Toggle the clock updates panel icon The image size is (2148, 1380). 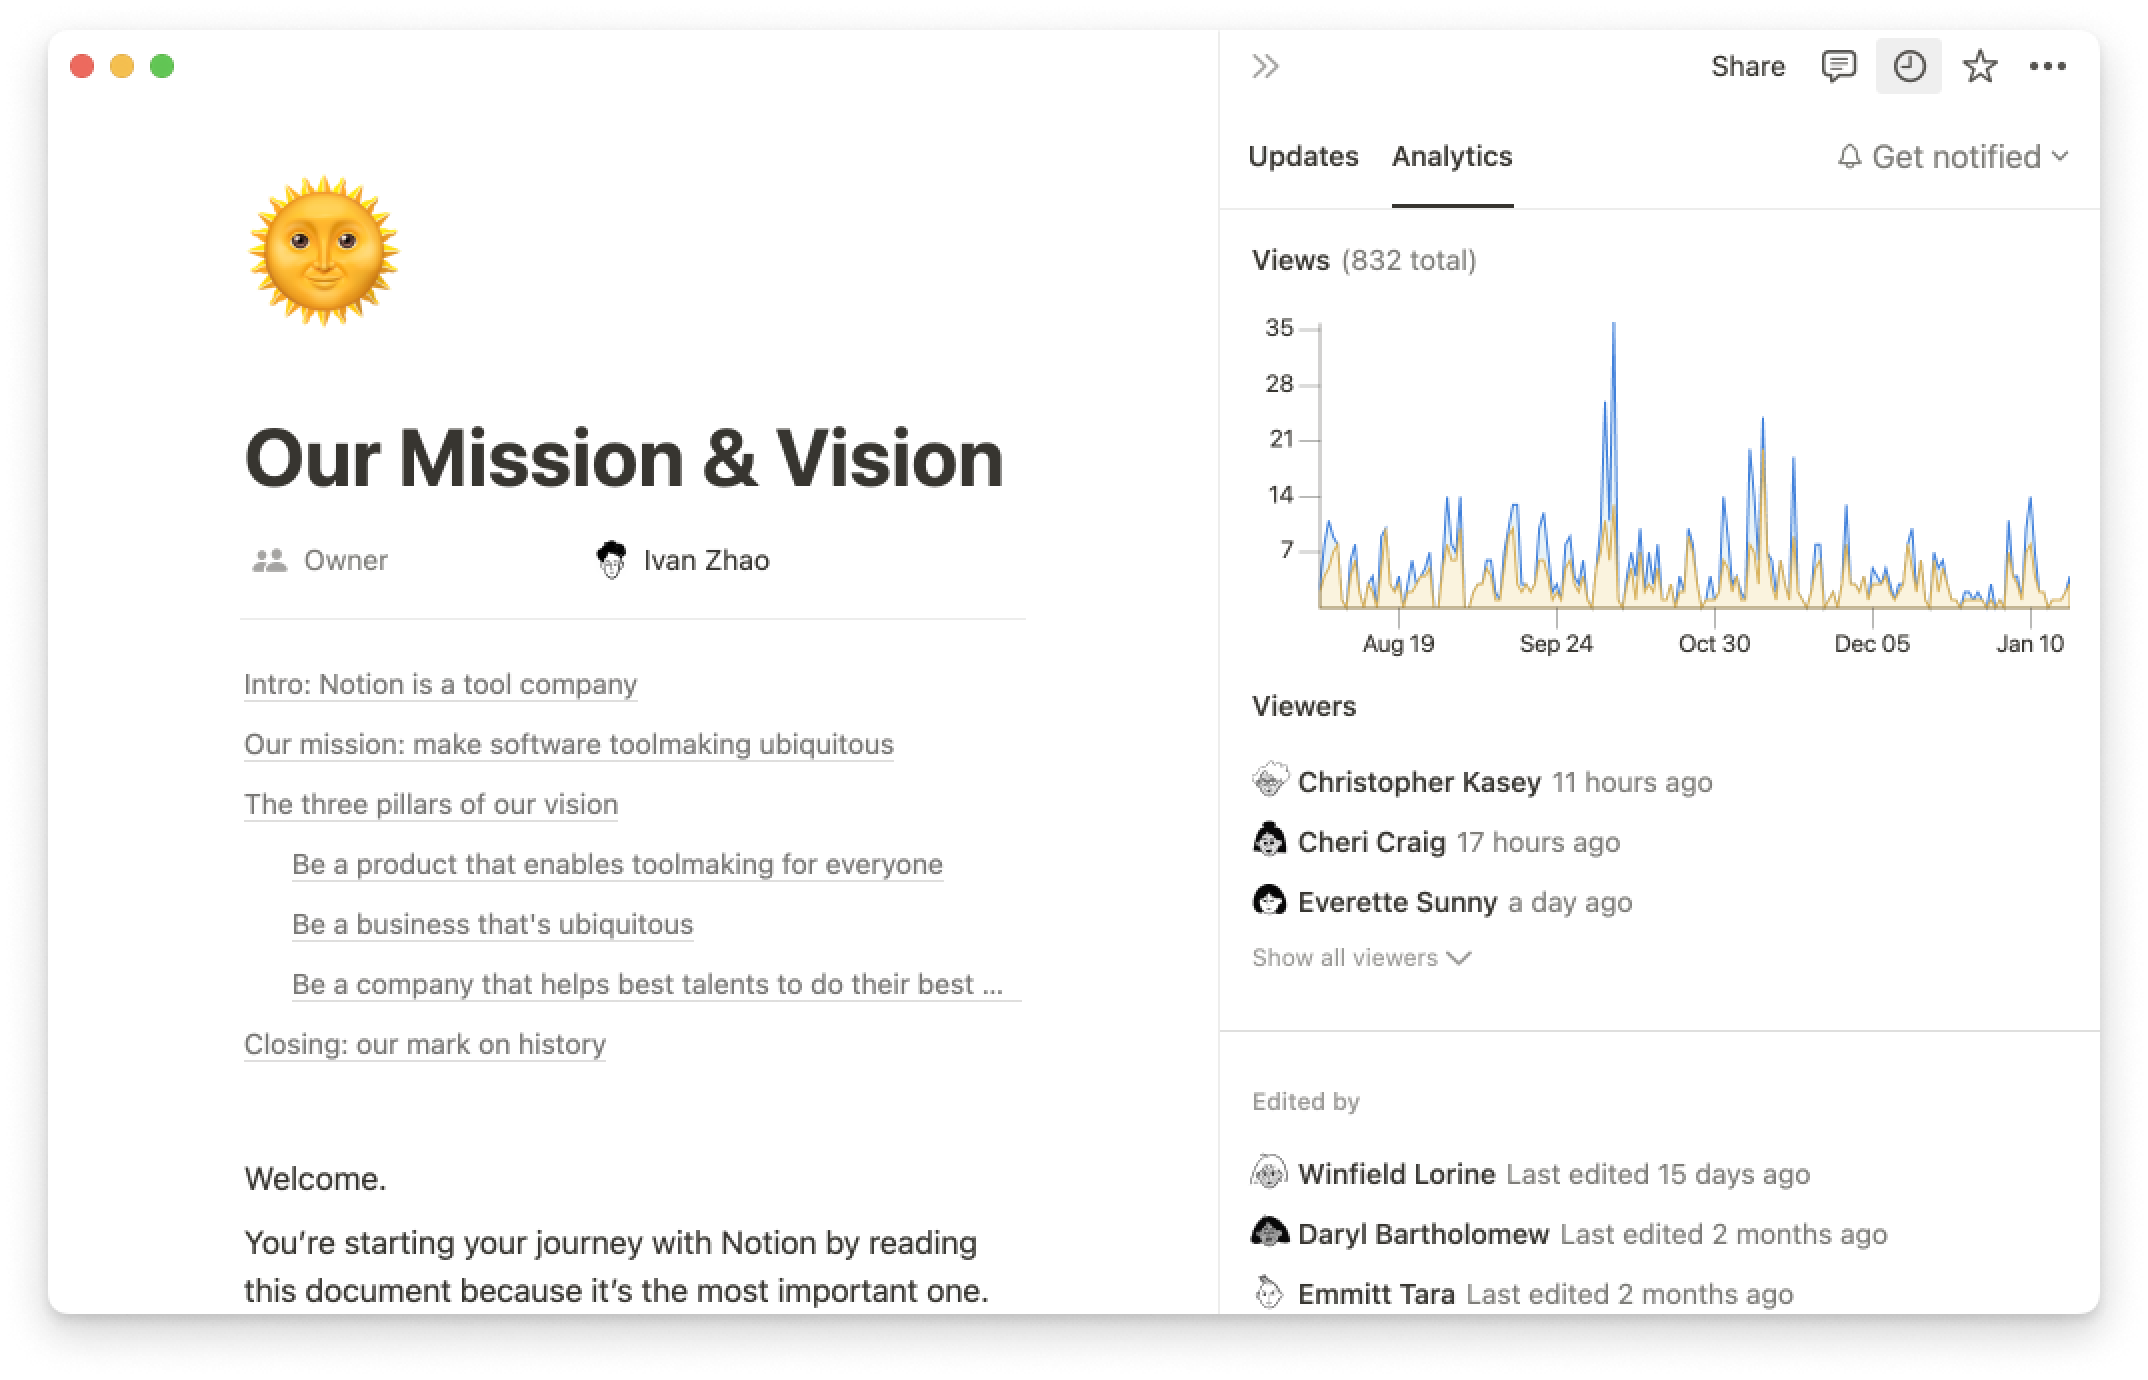coord(1908,67)
